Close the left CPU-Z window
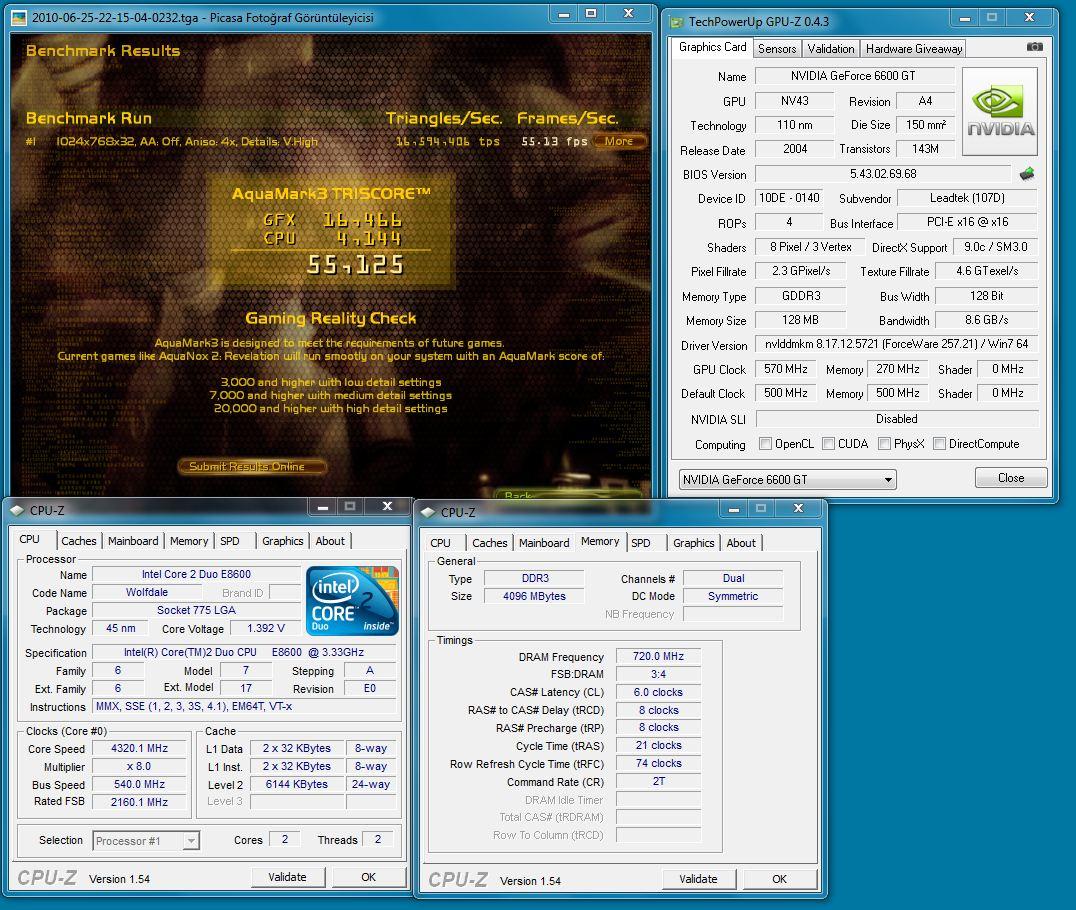 387,506
